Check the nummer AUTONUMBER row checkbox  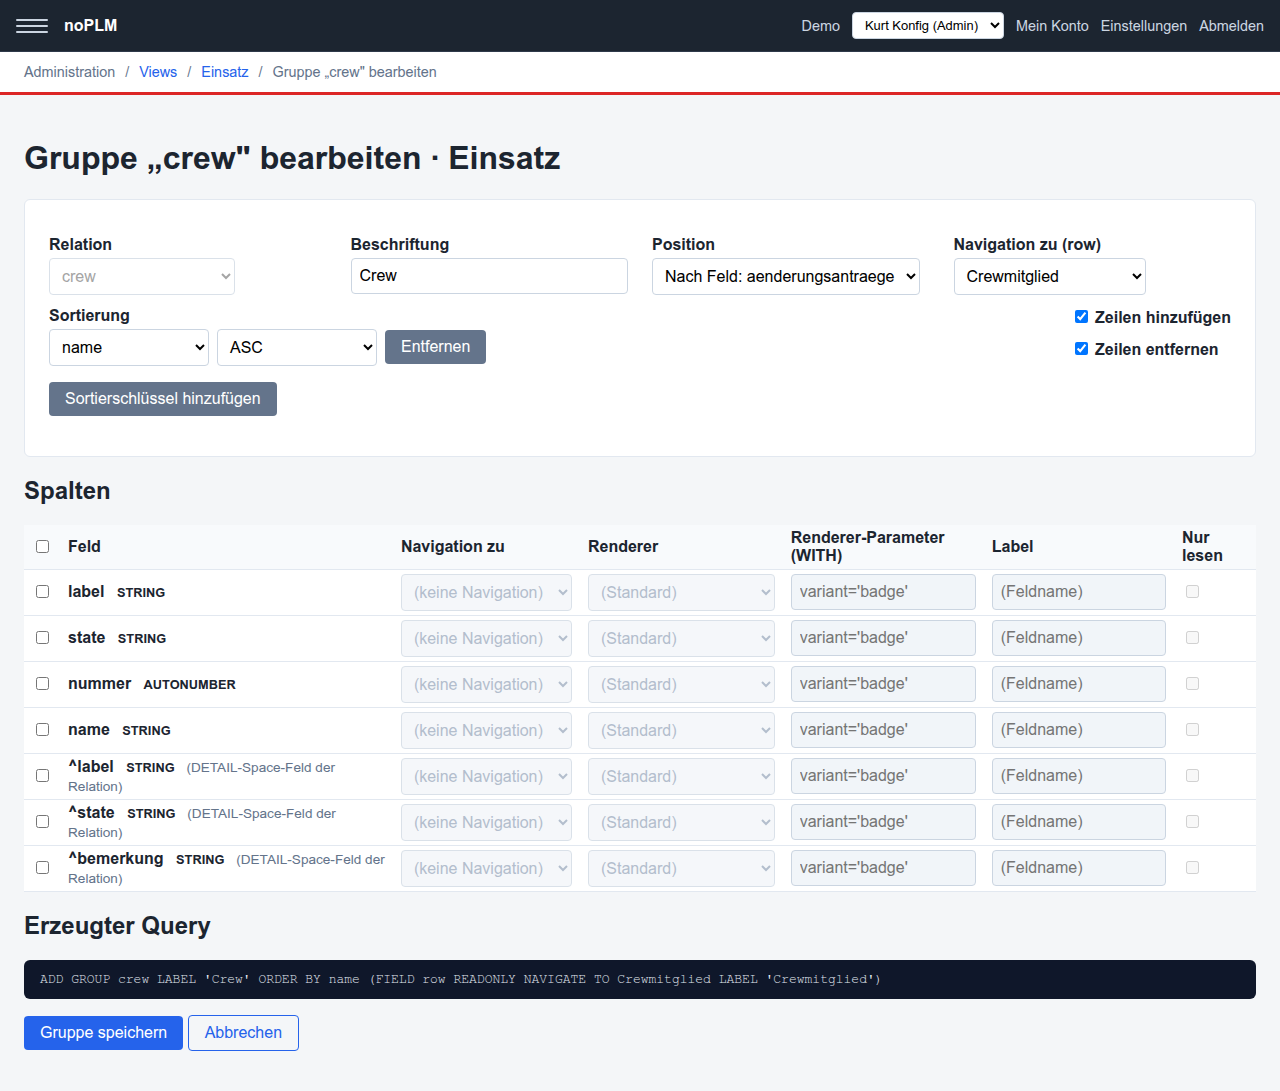43,684
